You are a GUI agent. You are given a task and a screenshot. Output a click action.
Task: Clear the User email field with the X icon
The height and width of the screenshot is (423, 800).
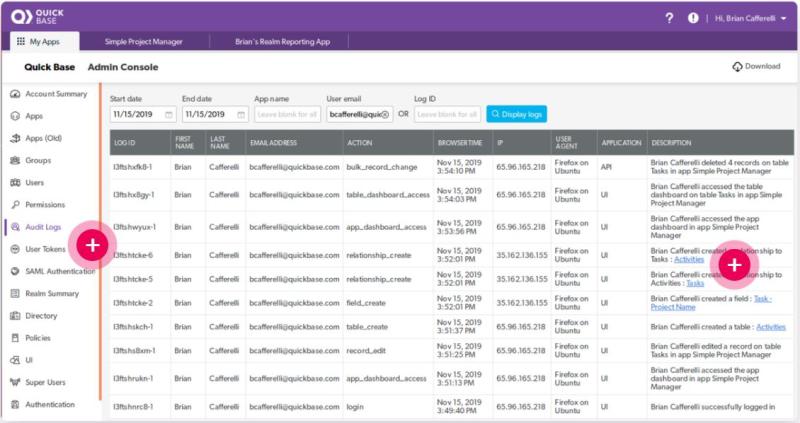[x=385, y=115]
